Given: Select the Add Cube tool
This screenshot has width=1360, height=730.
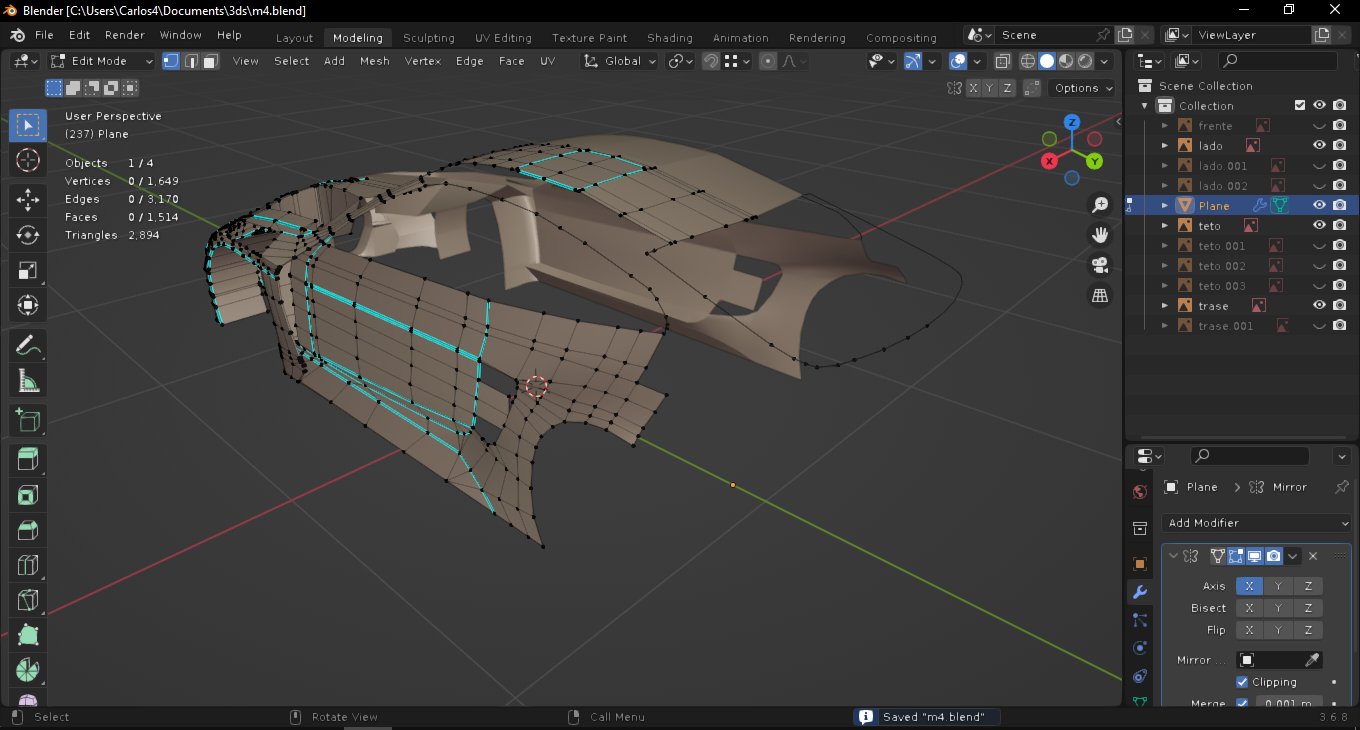Looking at the screenshot, I should point(28,421).
